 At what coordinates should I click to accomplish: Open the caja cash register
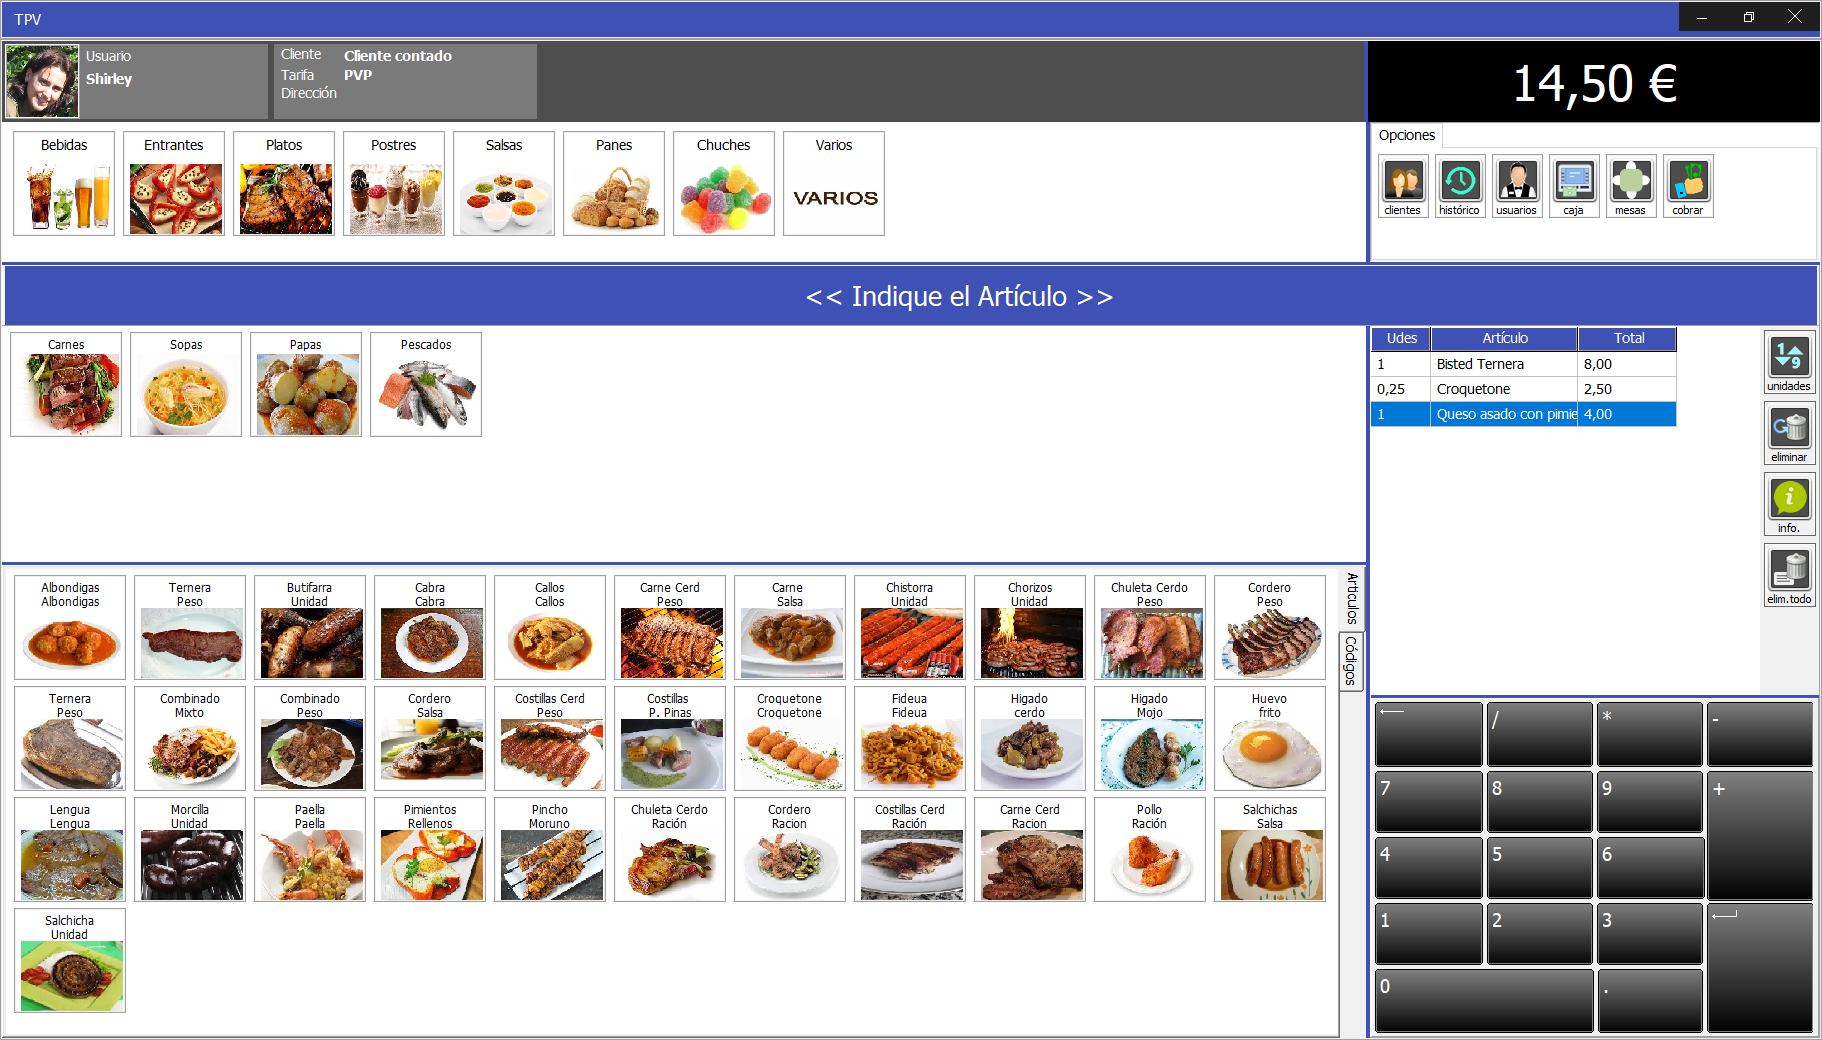(x=1573, y=185)
